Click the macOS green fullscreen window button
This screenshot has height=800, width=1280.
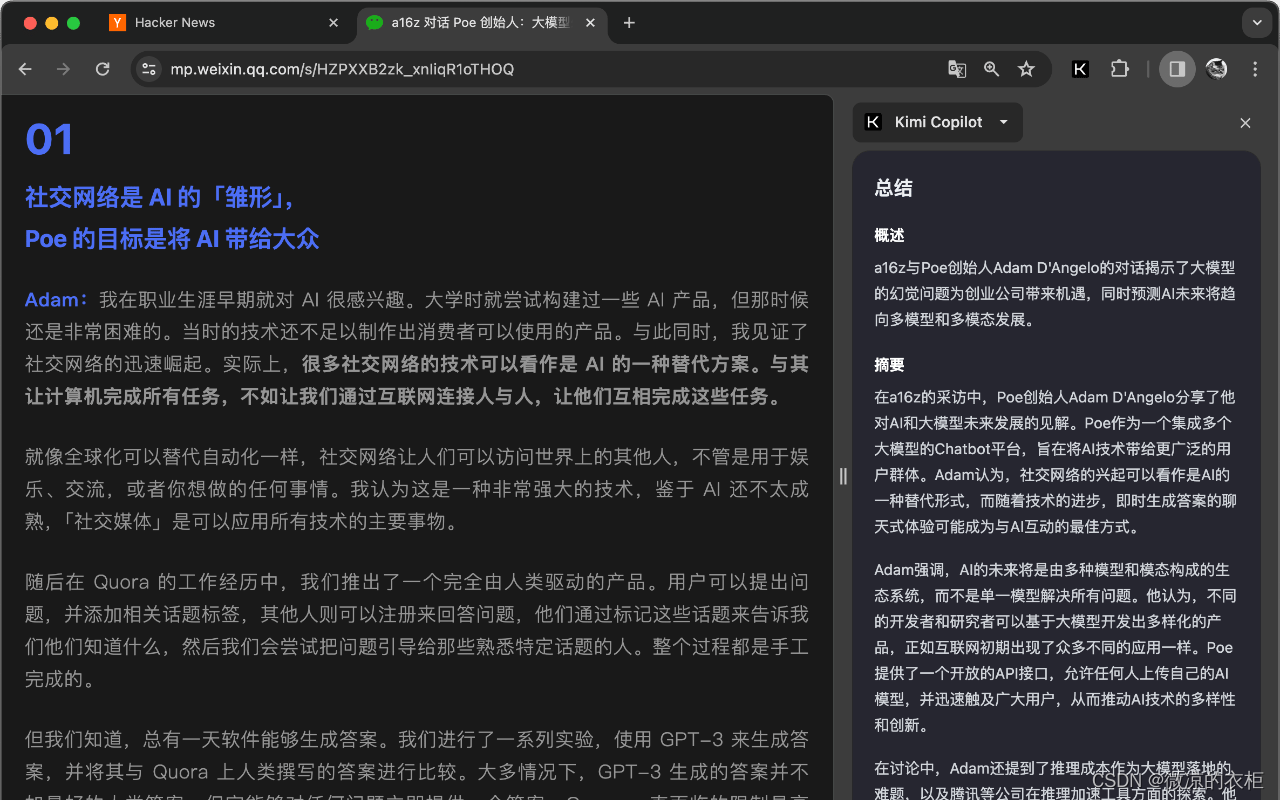coord(73,23)
